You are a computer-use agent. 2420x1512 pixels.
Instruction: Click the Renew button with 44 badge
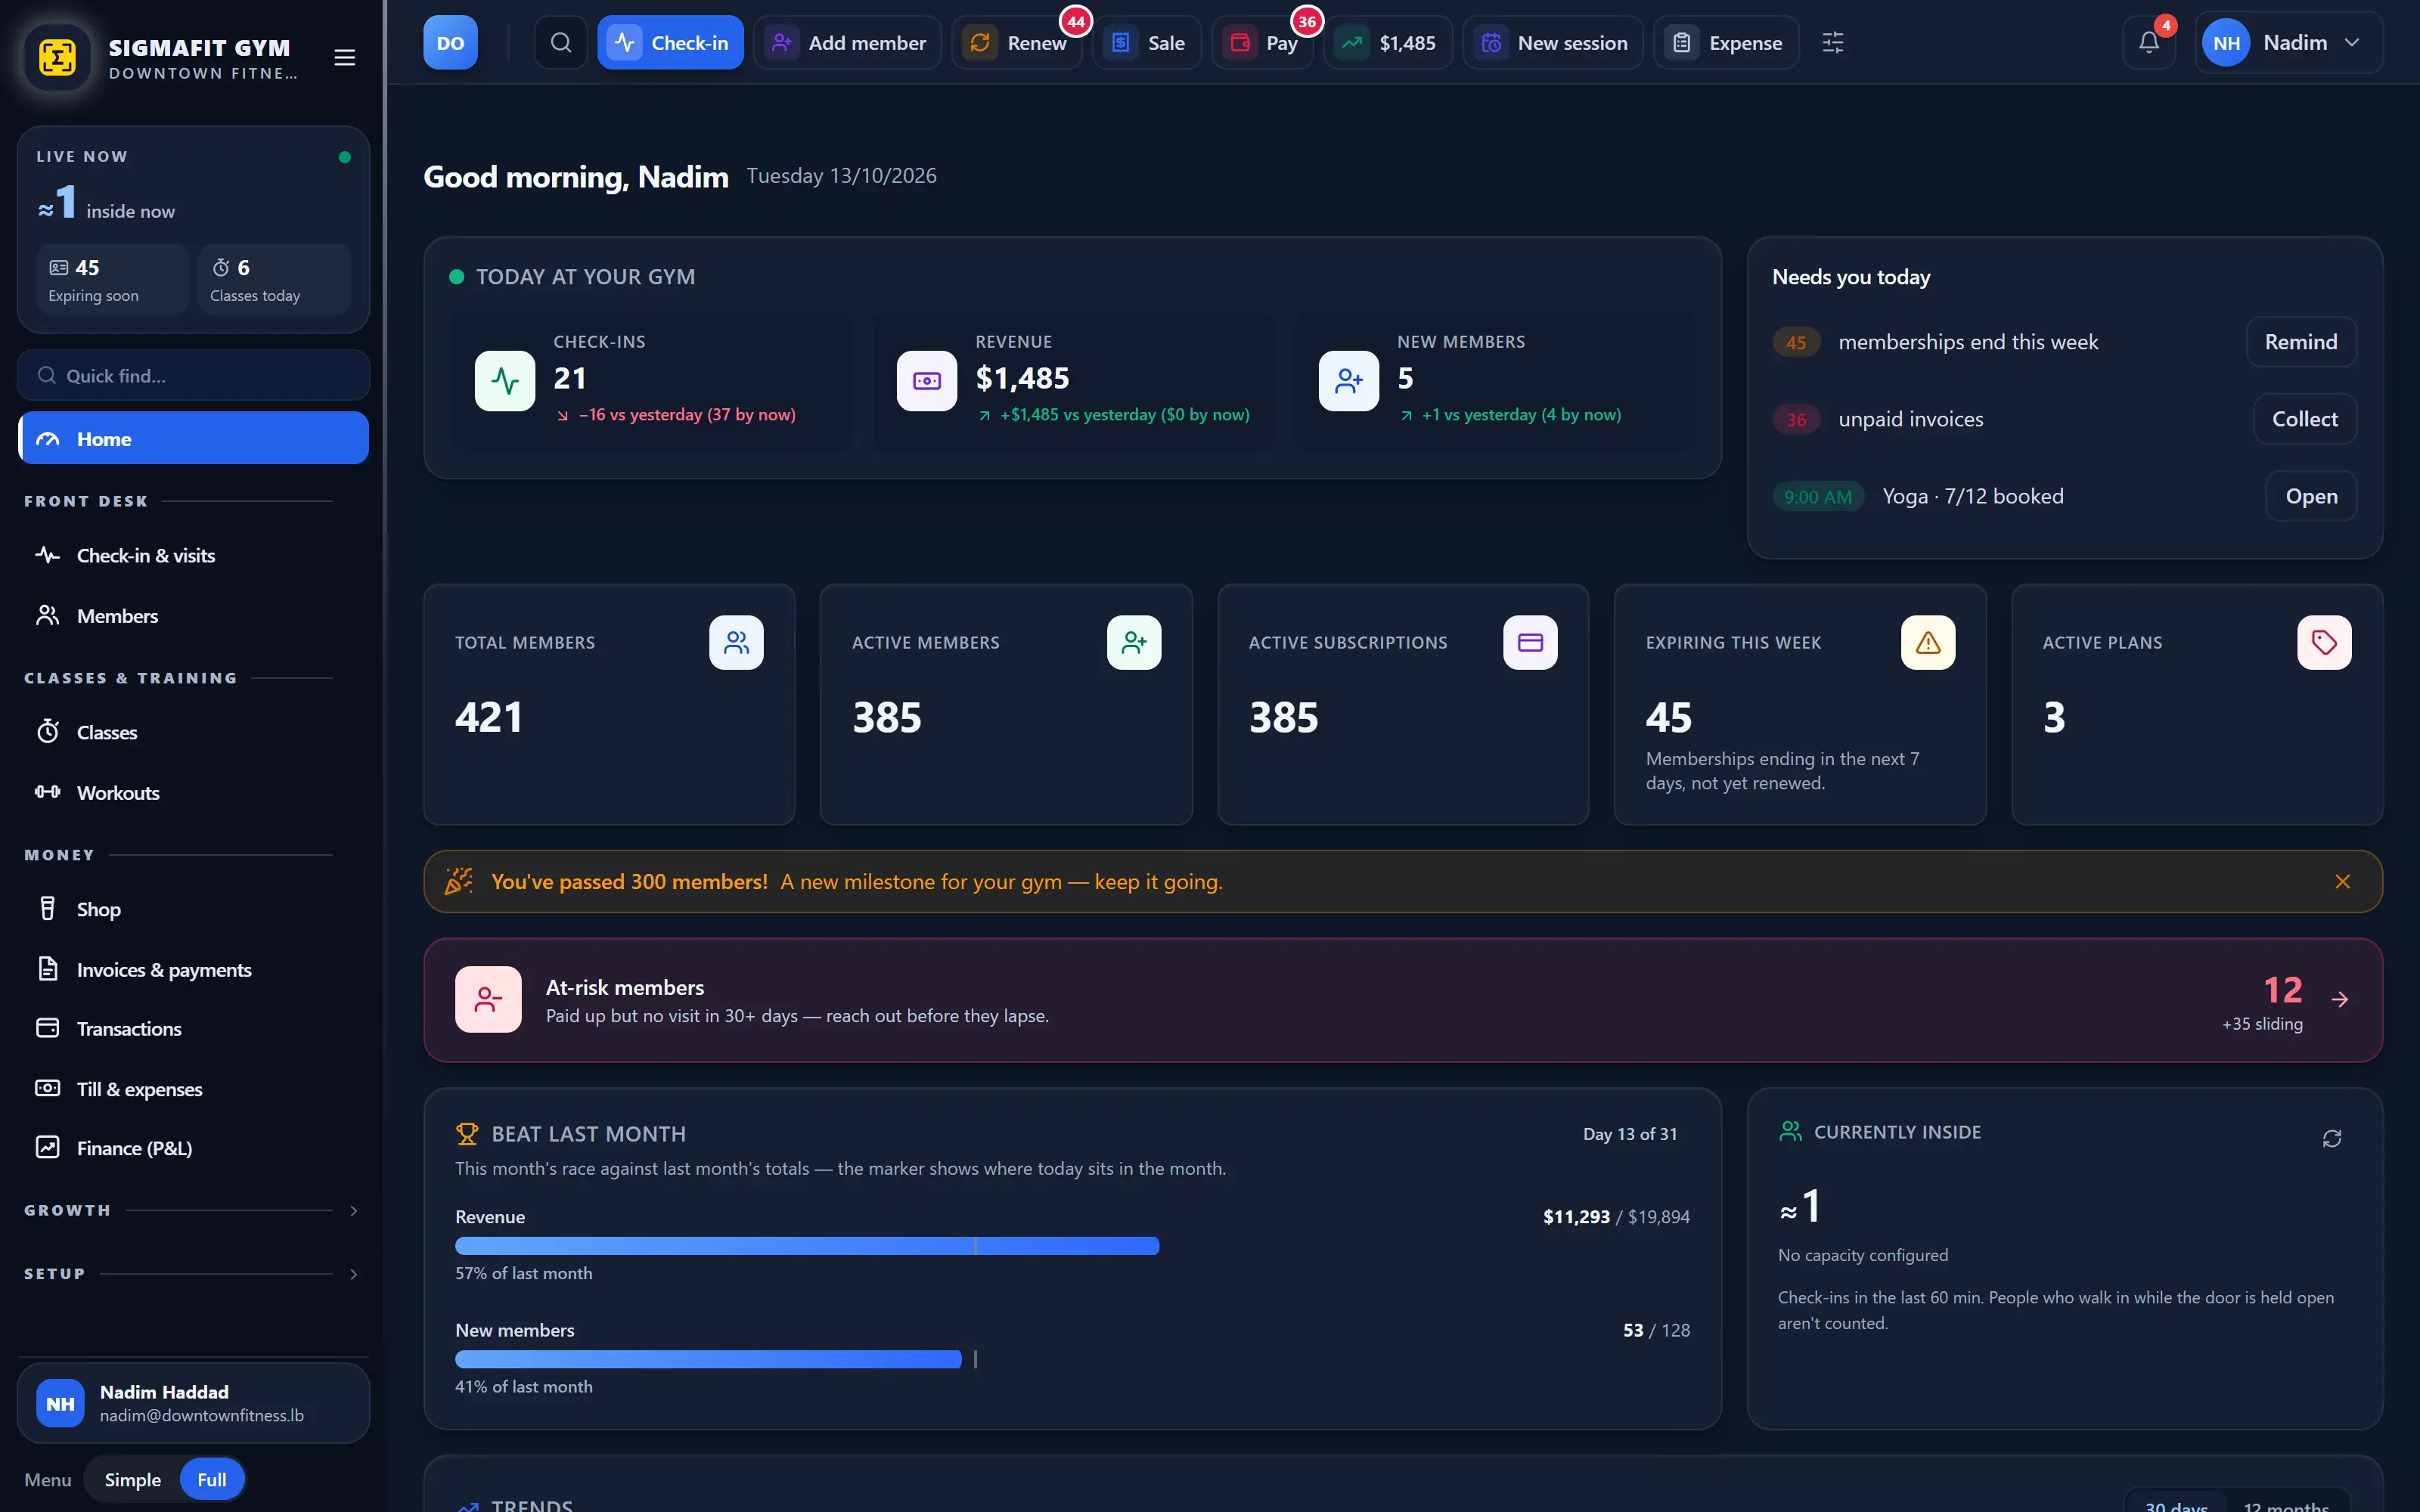point(1017,42)
